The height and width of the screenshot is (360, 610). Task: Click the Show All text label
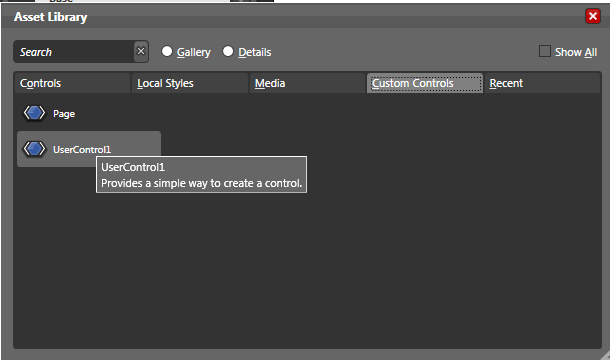(576, 52)
